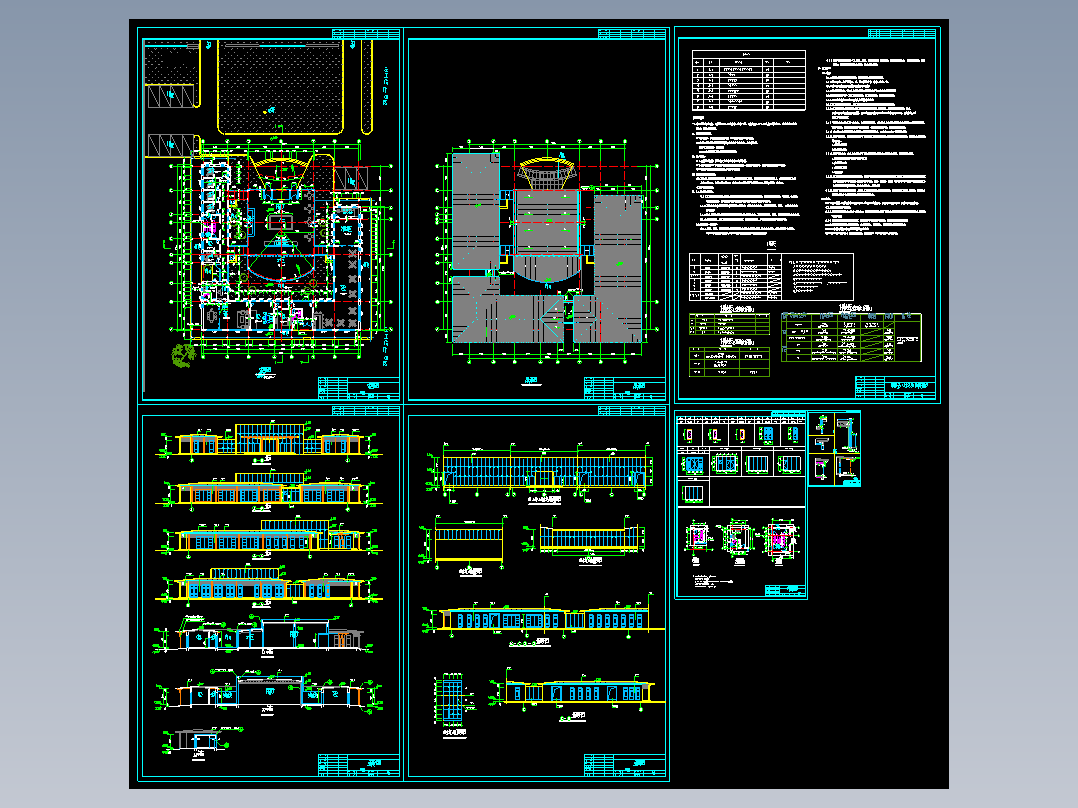The image size is (1078, 808).
Task: Click the green tree symbol beside the floor plan
Action: point(184,356)
